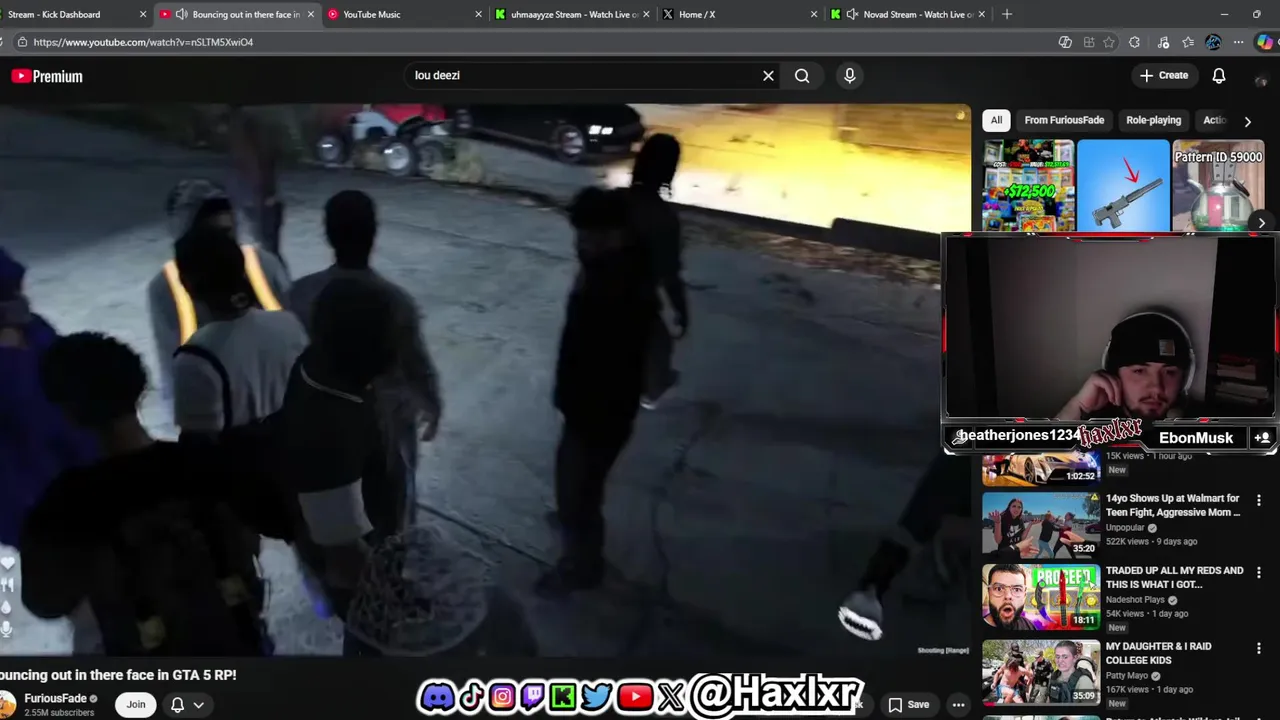
Task: Open the '$12,500' shelf video thumbnail
Action: (x=1028, y=185)
